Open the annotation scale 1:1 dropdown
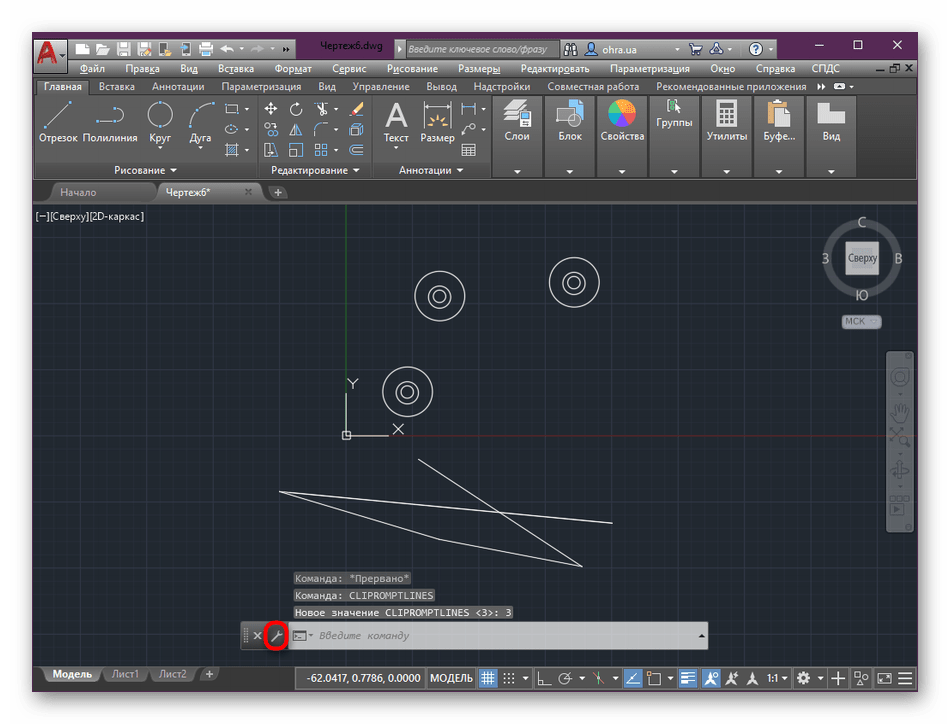The height and width of the screenshot is (724, 950). [777, 679]
